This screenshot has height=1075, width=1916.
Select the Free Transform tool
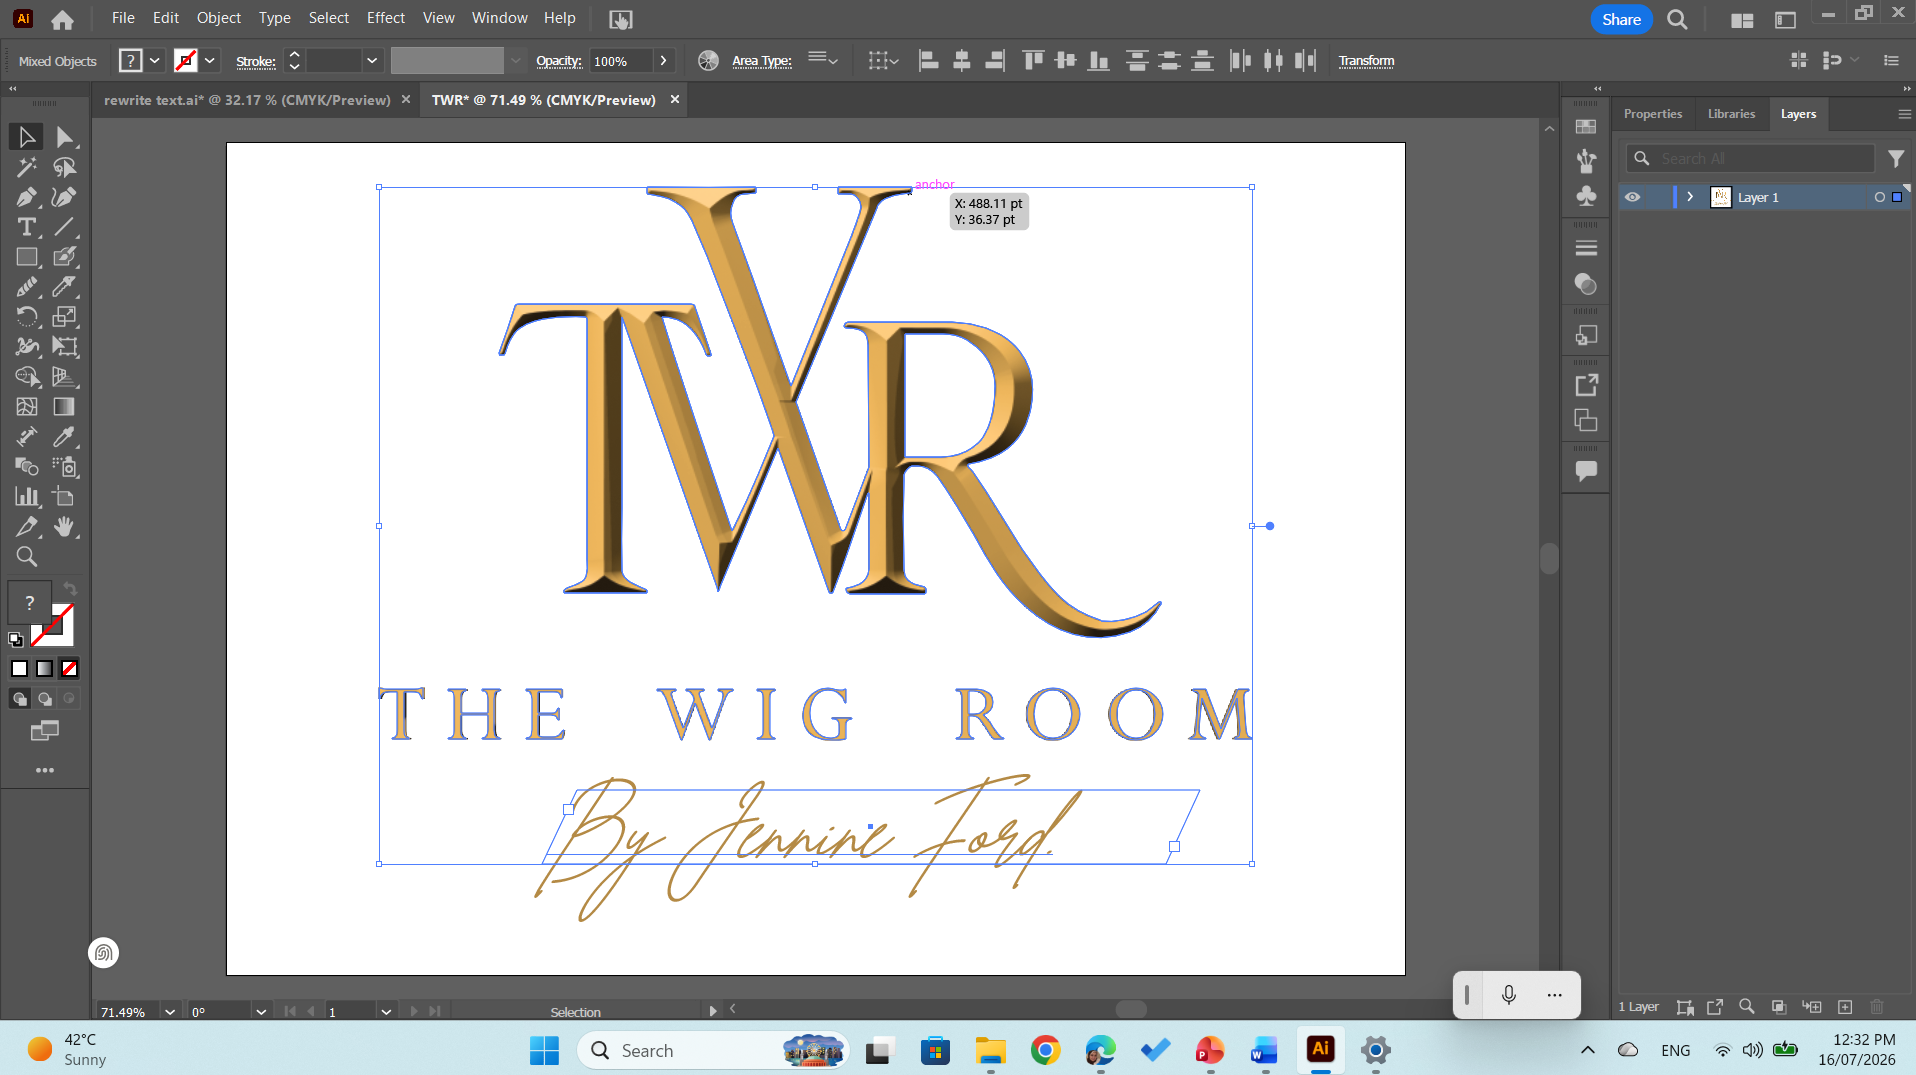[65, 347]
